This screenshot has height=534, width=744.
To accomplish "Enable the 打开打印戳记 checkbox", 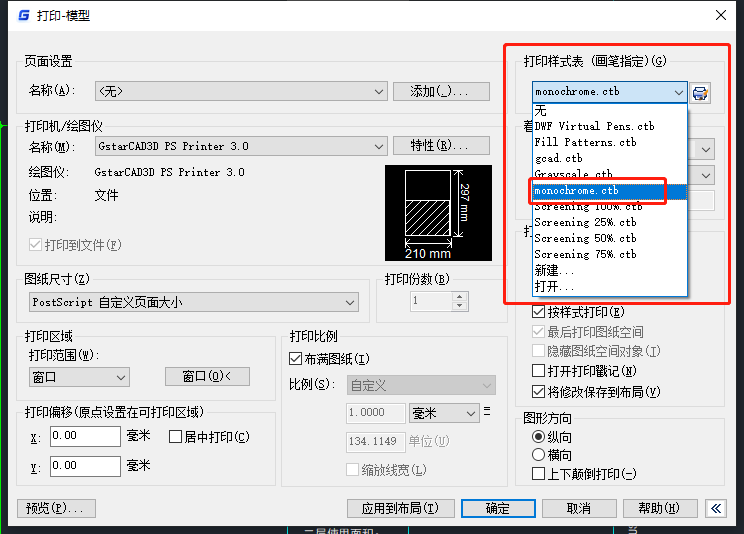I will 538,370.
